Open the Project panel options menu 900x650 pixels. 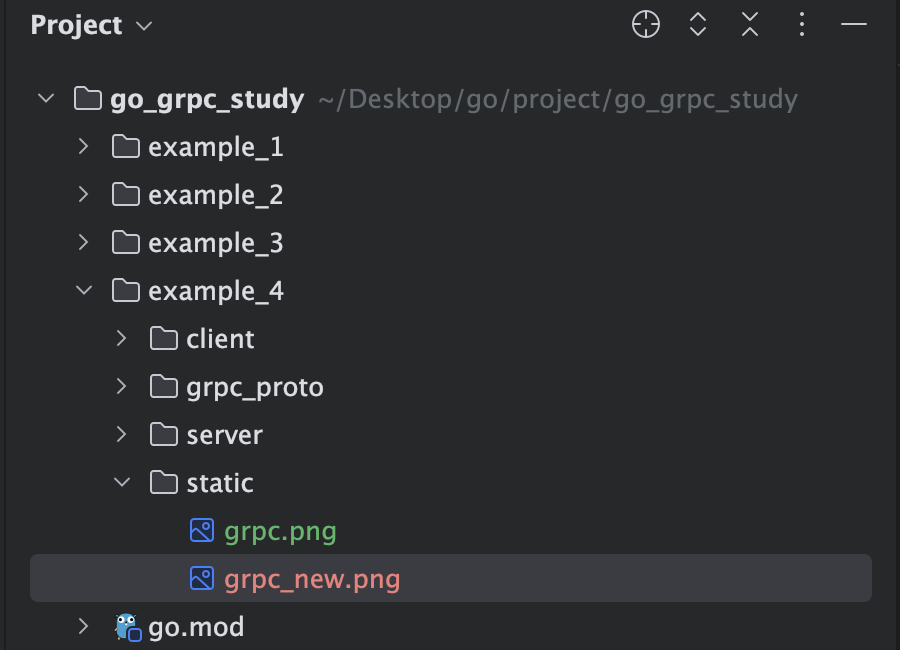[802, 25]
